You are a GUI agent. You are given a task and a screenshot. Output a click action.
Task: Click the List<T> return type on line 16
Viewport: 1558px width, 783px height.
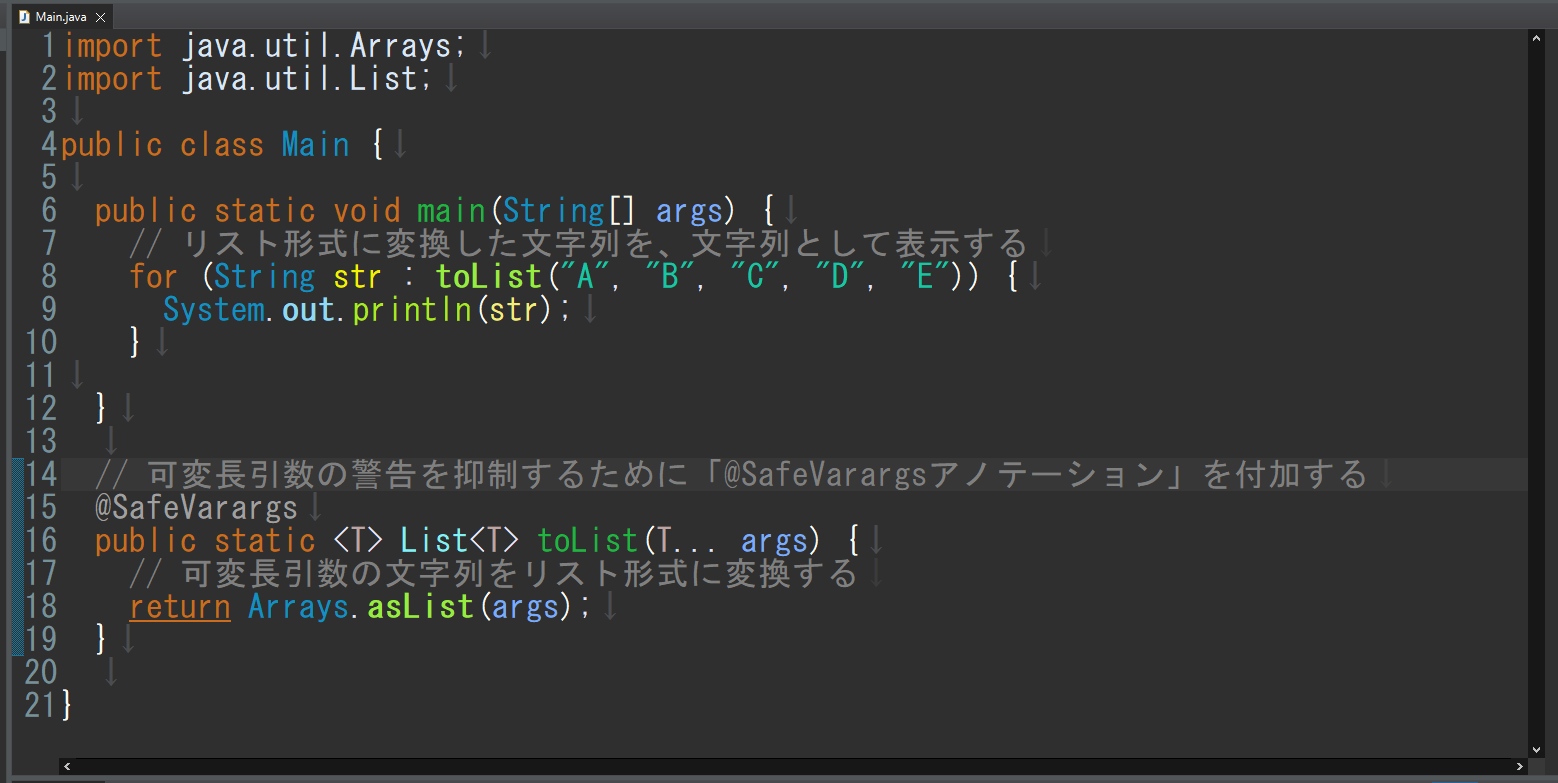point(459,540)
